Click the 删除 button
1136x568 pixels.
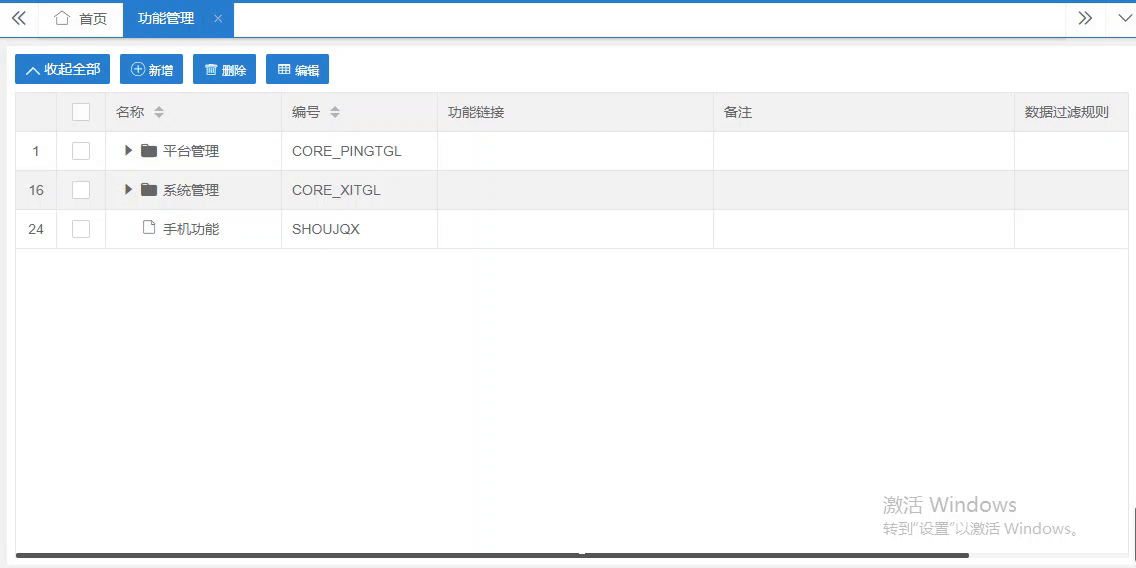(x=225, y=70)
